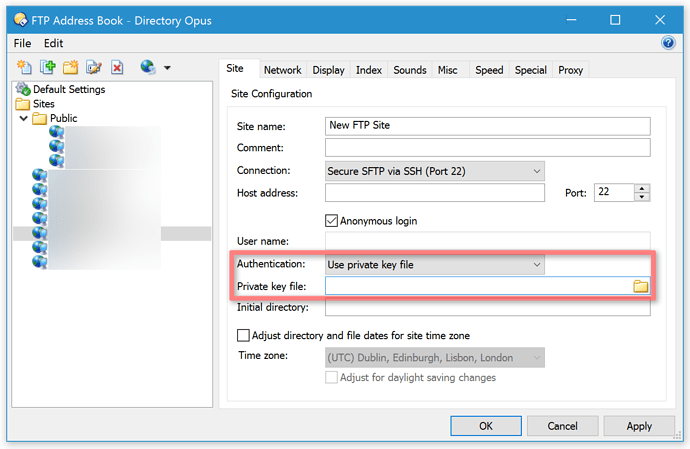The width and height of the screenshot is (690, 449).
Task: Collapse the Public folder chevron
Action: click(24, 118)
